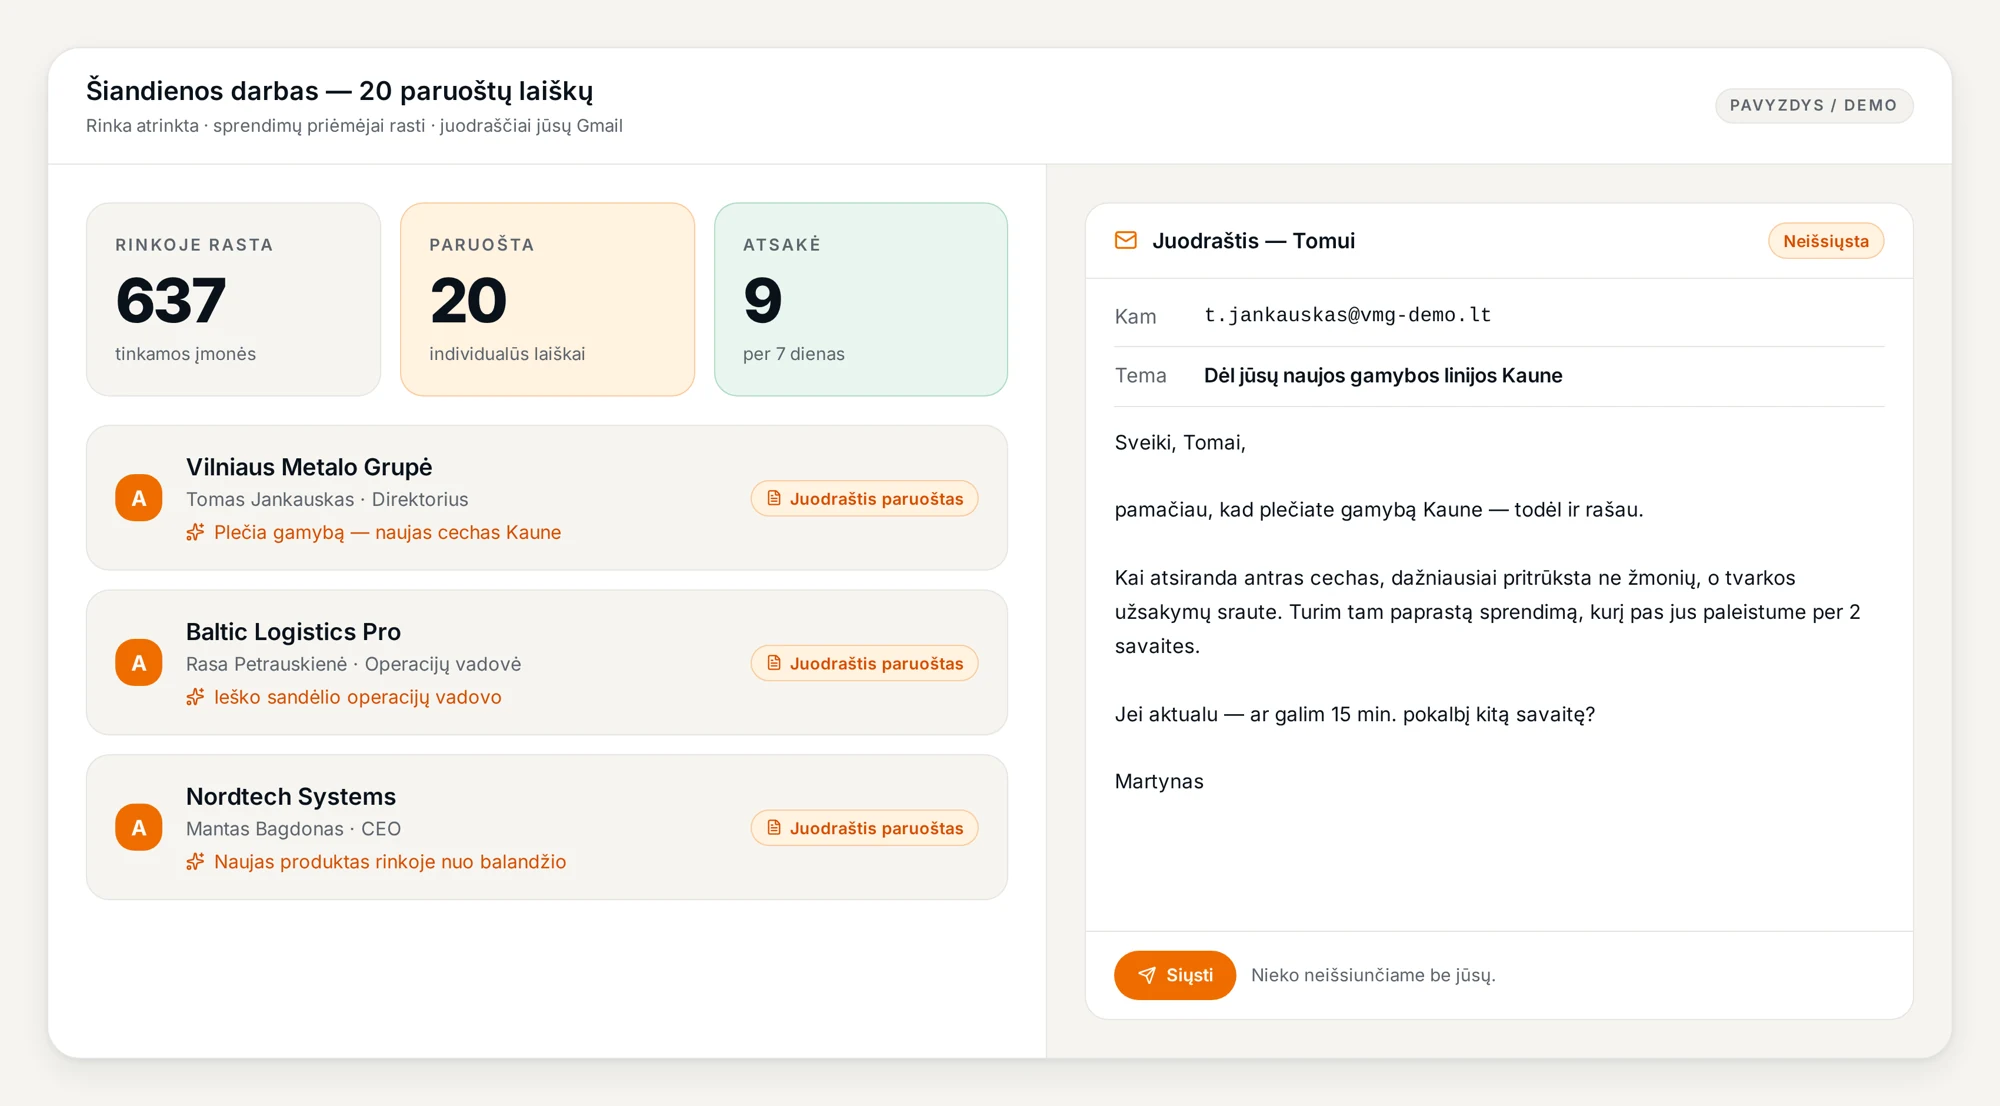The image size is (2000, 1106).
Task: Click Tomas Jankauskas · Direktorius contact line
Action: 327,499
